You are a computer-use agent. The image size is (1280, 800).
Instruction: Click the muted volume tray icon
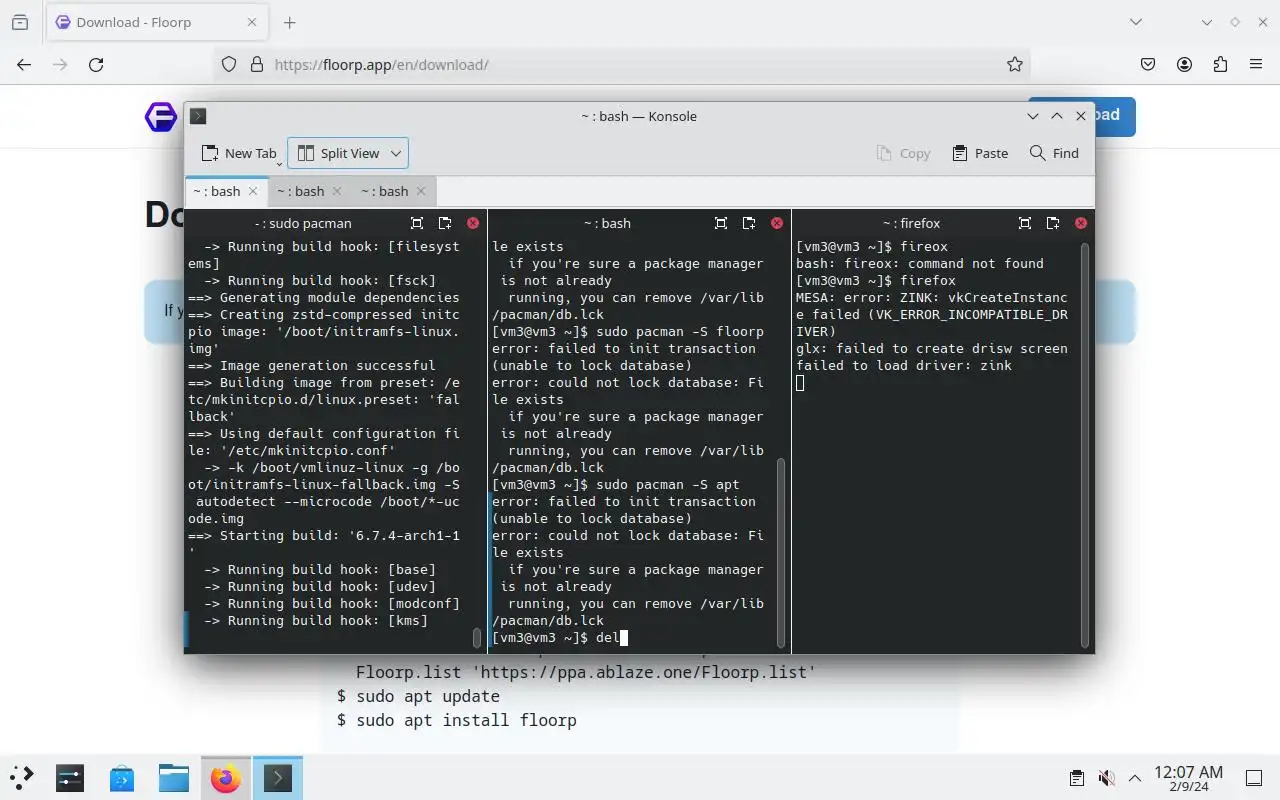pyautogui.click(x=1106, y=778)
